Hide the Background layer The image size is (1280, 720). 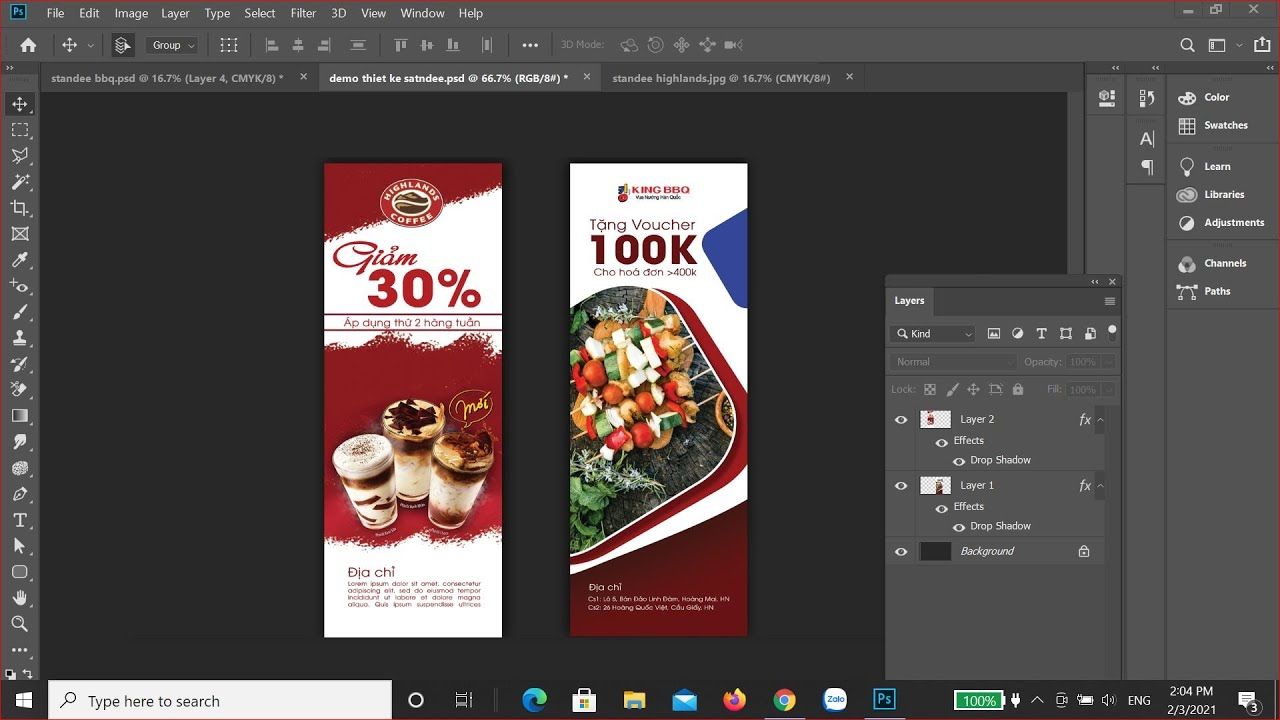click(901, 551)
